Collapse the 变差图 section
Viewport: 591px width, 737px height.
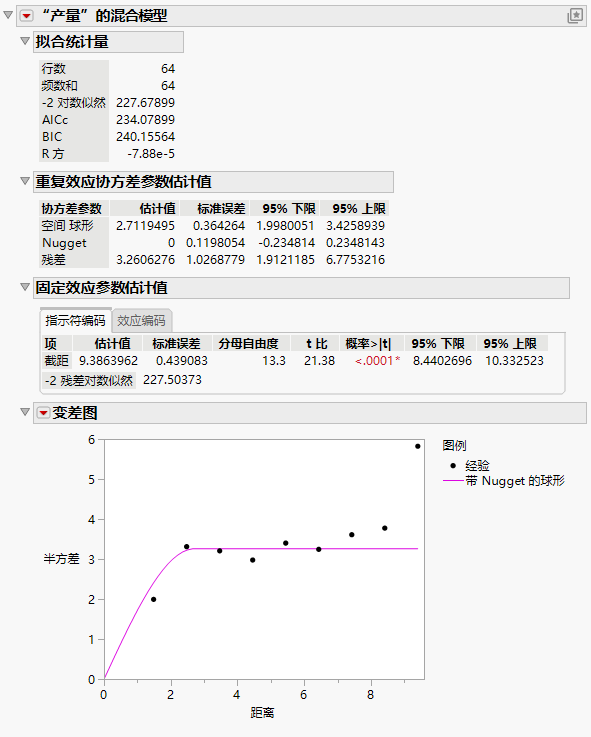pos(25,412)
